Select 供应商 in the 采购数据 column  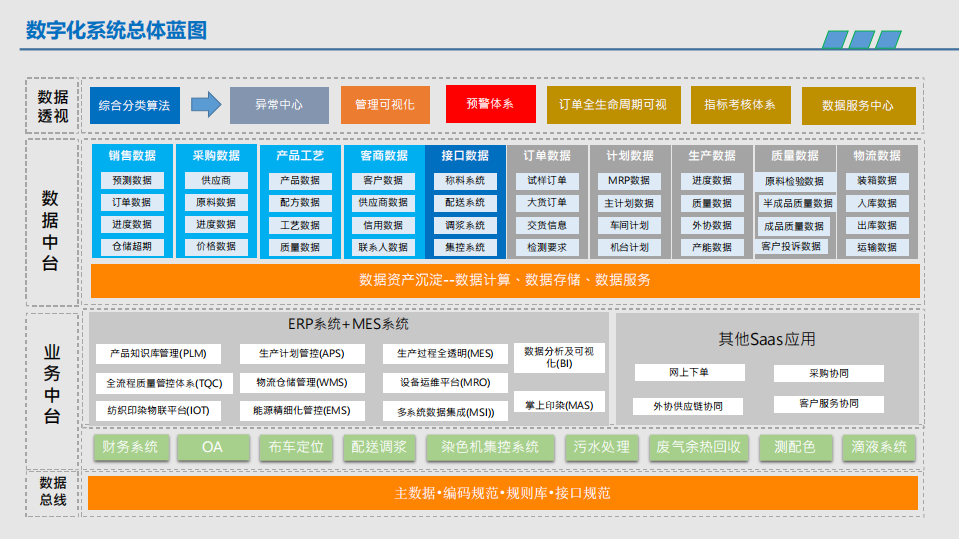tap(216, 181)
